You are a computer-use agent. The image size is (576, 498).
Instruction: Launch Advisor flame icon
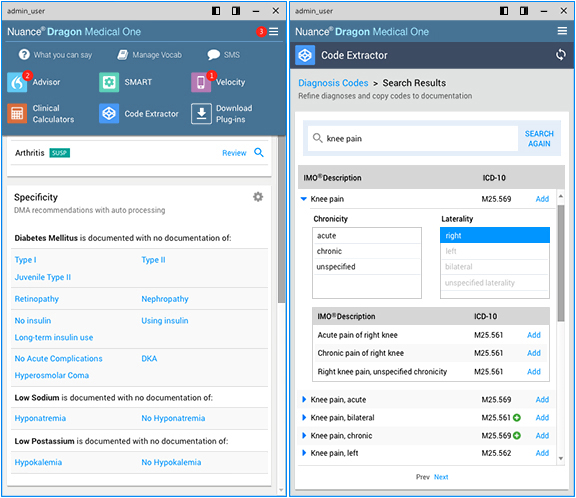point(17,82)
